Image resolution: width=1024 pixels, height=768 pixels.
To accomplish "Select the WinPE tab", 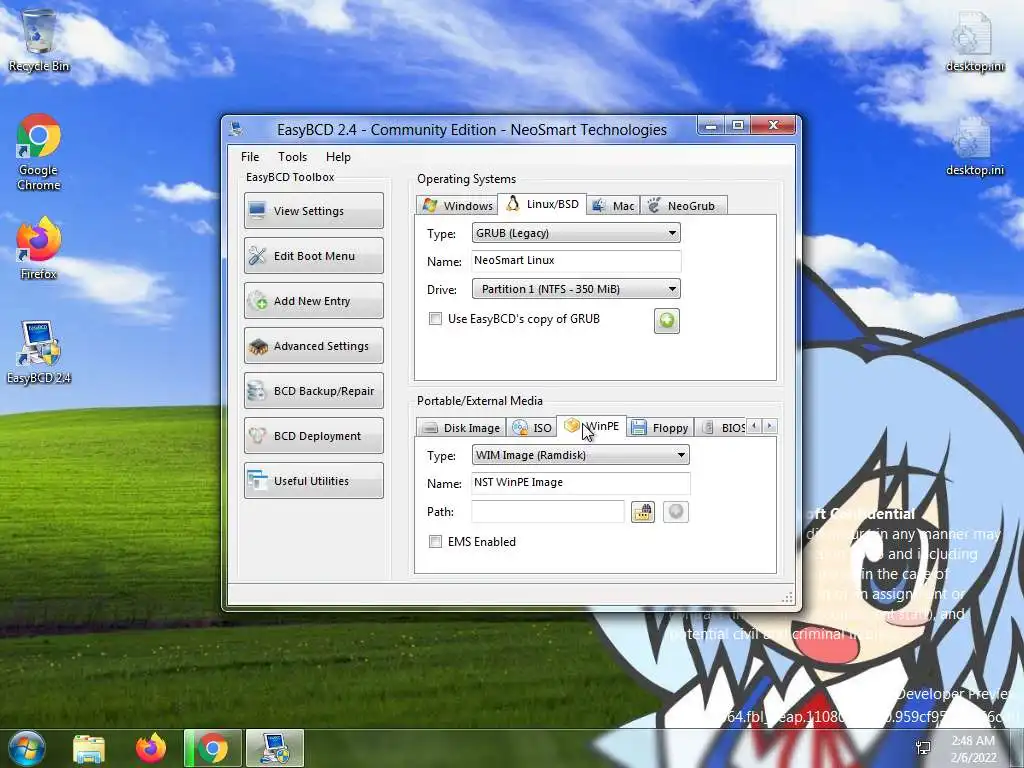I will (x=592, y=426).
